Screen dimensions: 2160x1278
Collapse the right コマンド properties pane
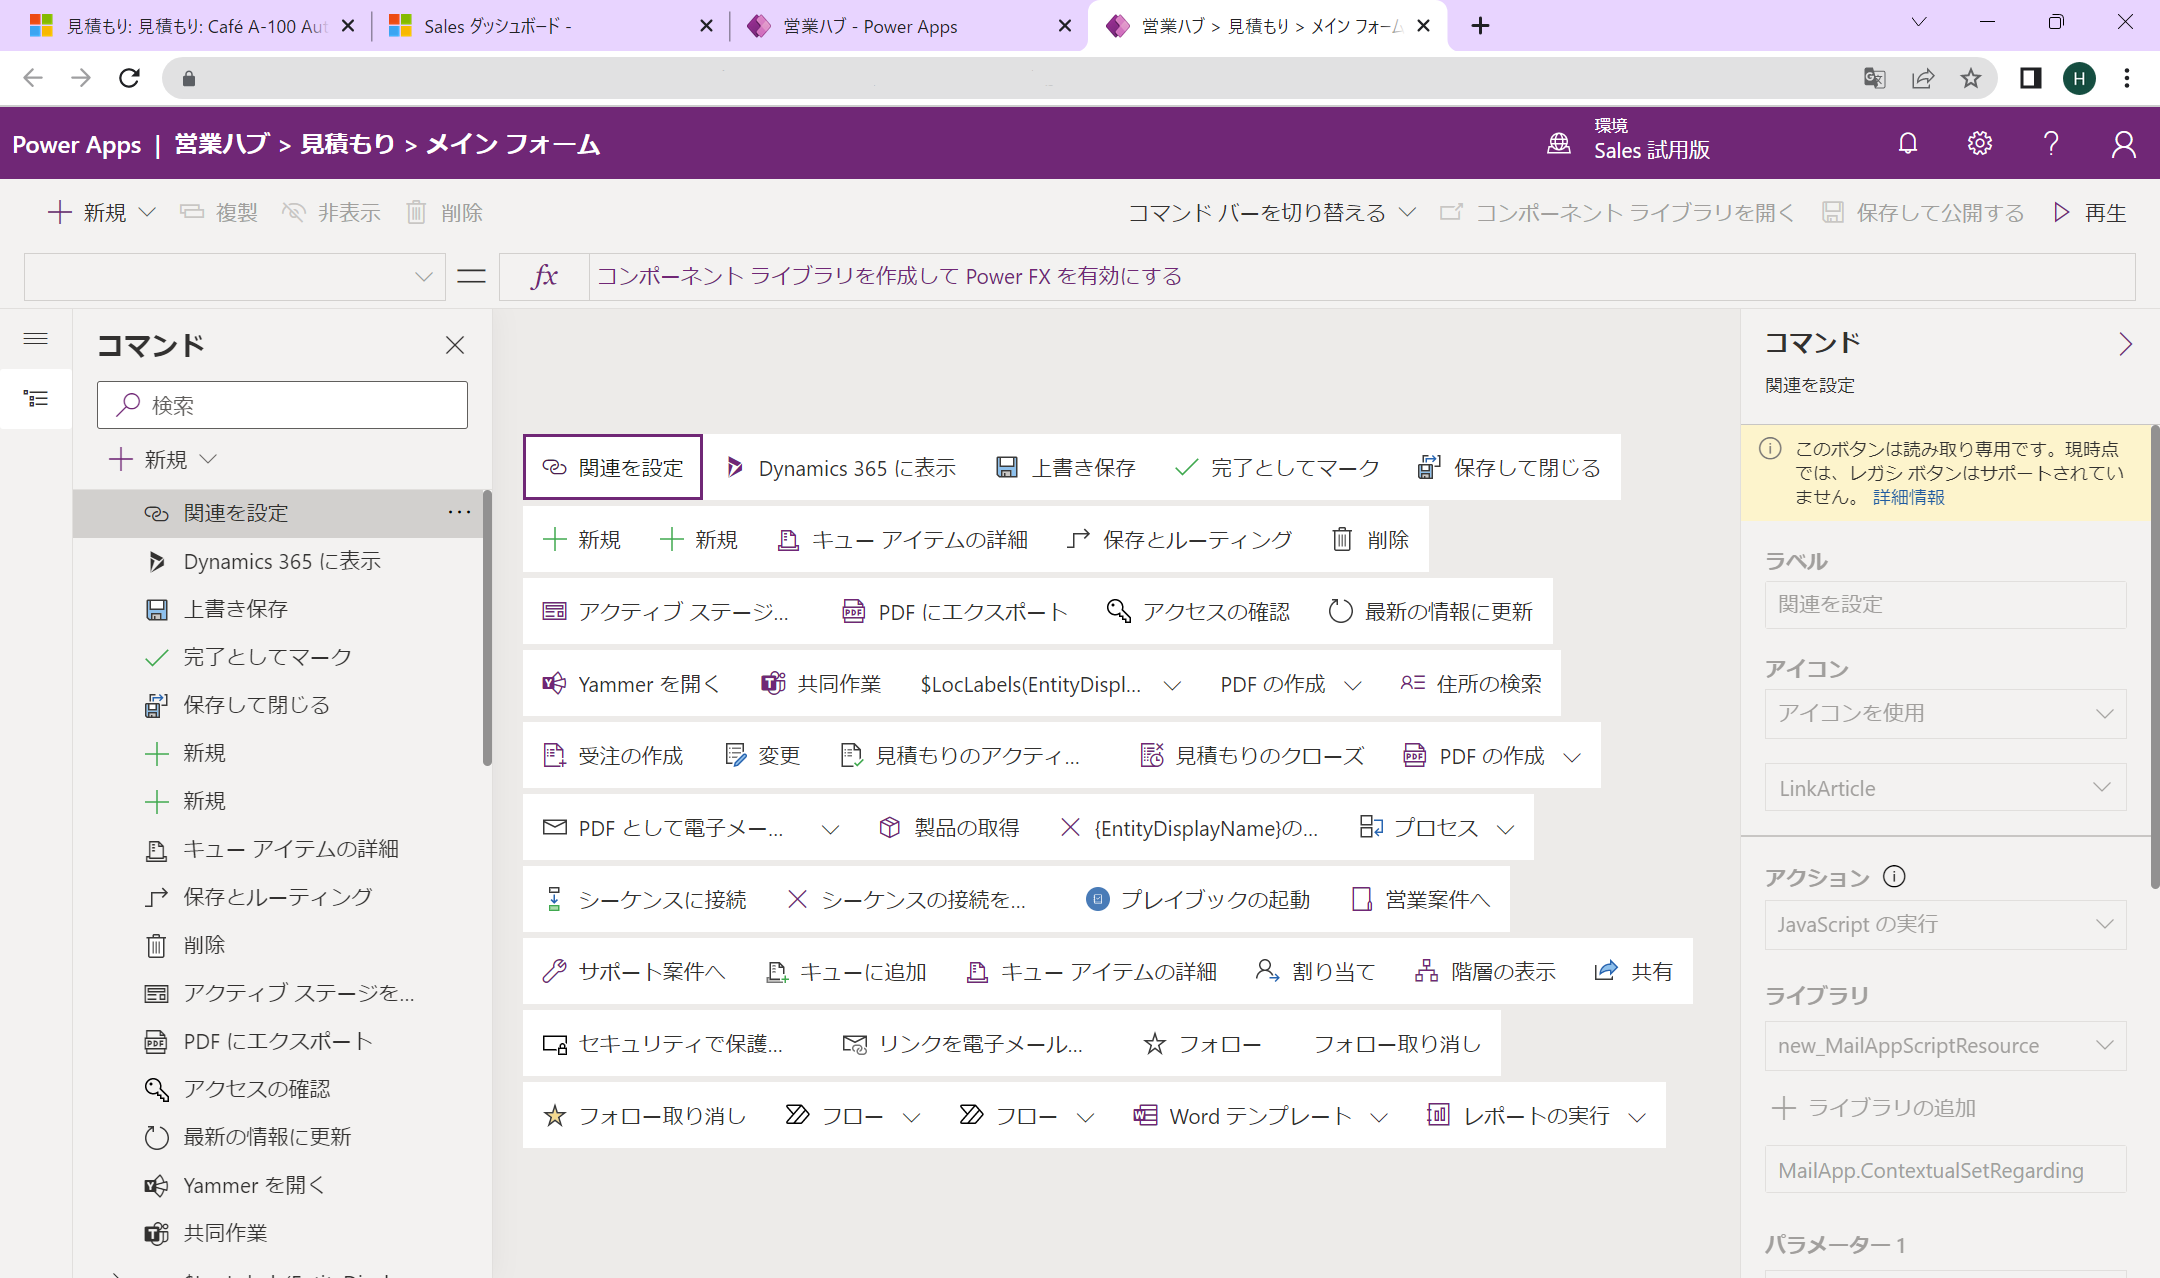coord(2125,344)
